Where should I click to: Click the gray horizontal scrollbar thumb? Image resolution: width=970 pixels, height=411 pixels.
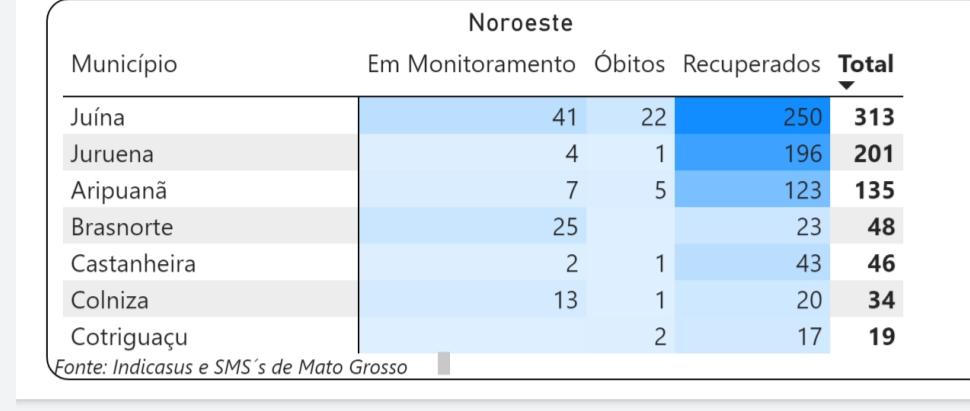pyautogui.click(x=444, y=363)
